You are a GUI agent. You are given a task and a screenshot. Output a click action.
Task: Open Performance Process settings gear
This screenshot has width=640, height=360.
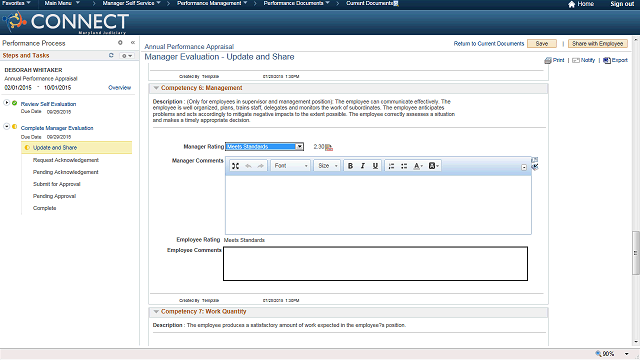click(x=120, y=42)
